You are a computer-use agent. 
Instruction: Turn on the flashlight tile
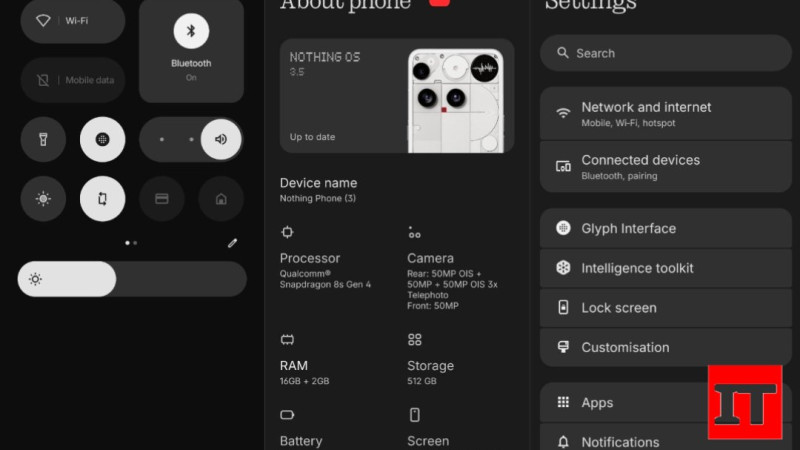click(x=43, y=139)
